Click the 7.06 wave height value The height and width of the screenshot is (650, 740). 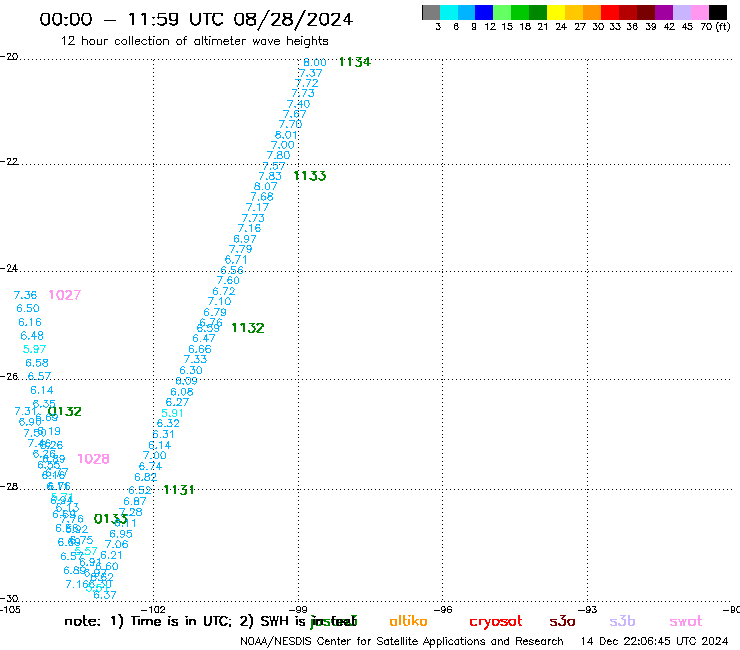tap(117, 544)
